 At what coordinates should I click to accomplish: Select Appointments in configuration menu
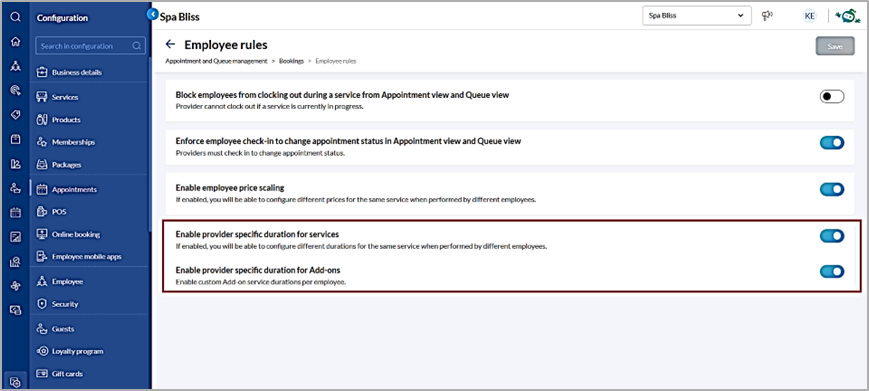pyautogui.click(x=74, y=189)
